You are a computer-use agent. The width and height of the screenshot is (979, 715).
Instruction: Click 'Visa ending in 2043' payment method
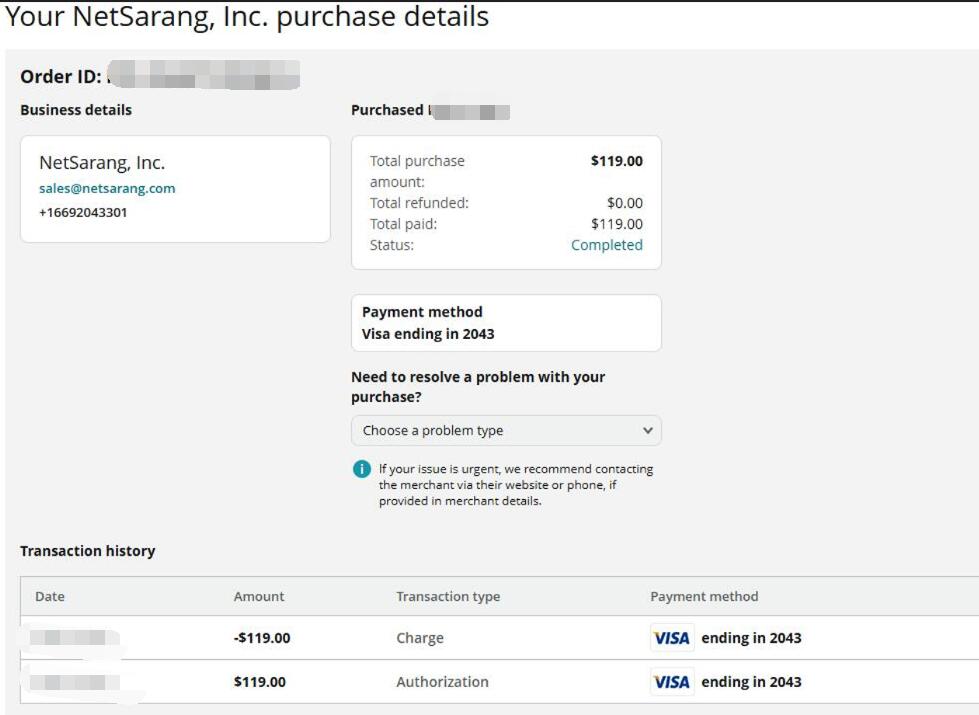tap(428, 334)
